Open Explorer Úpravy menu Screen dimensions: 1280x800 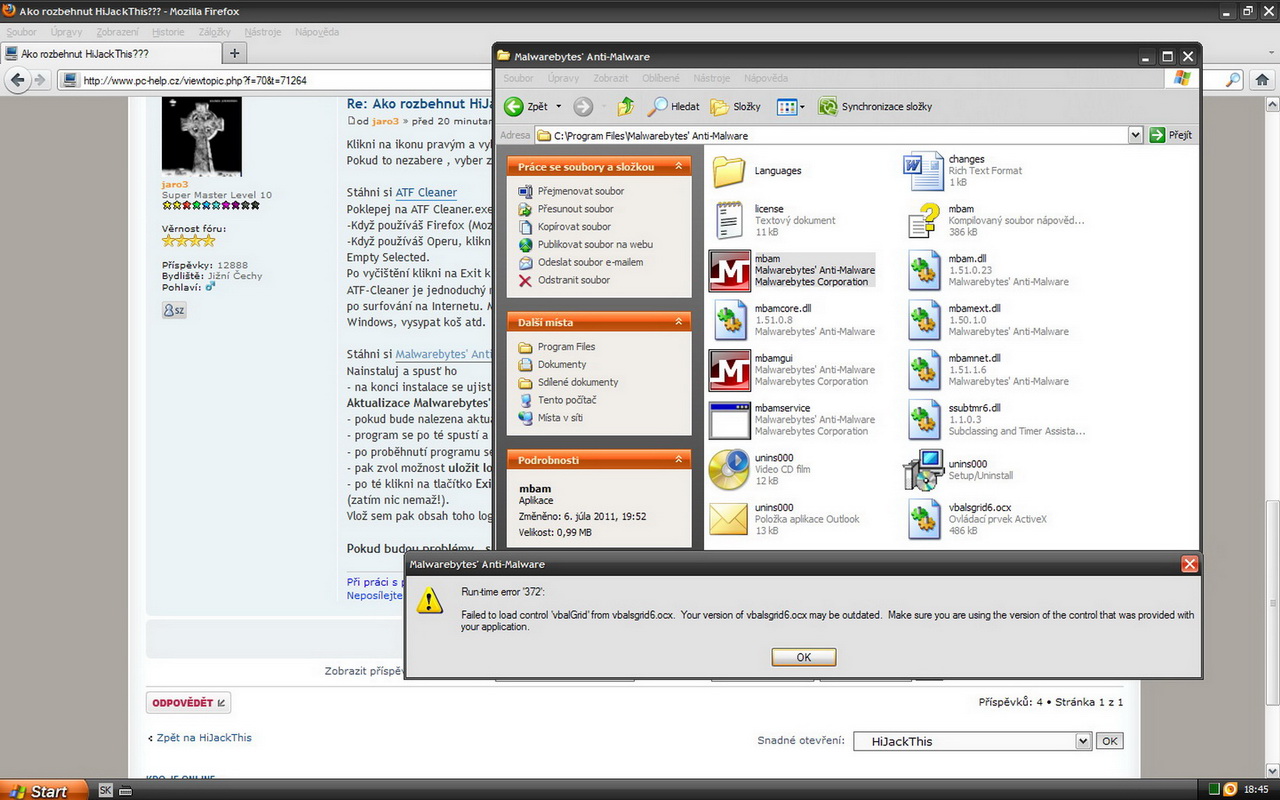(x=563, y=78)
